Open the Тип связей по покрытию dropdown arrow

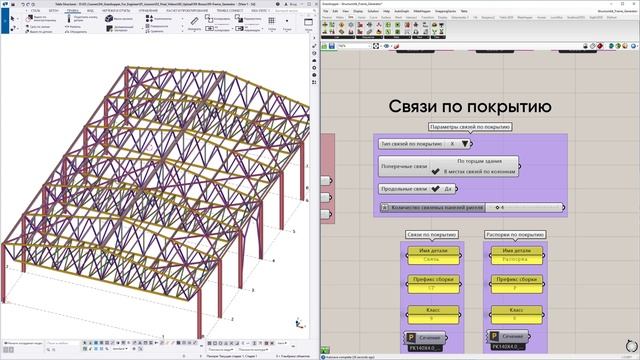pos(465,144)
